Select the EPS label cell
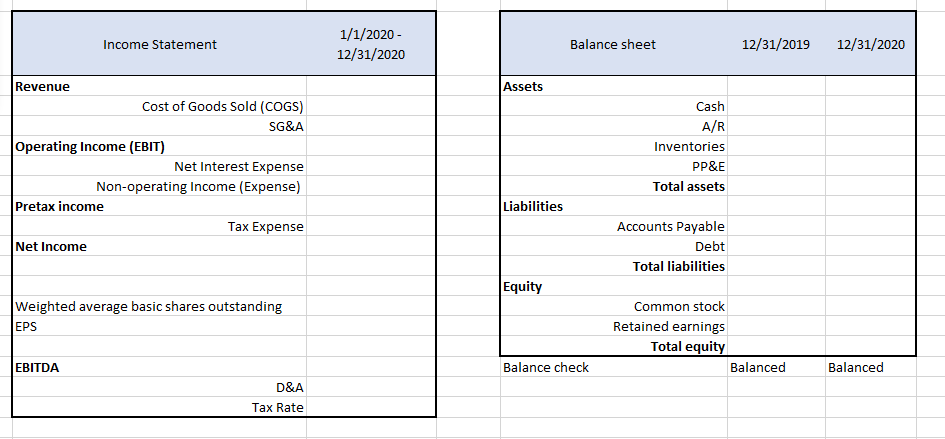The height and width of the screenshot is (439, 945). pos(160,326)
